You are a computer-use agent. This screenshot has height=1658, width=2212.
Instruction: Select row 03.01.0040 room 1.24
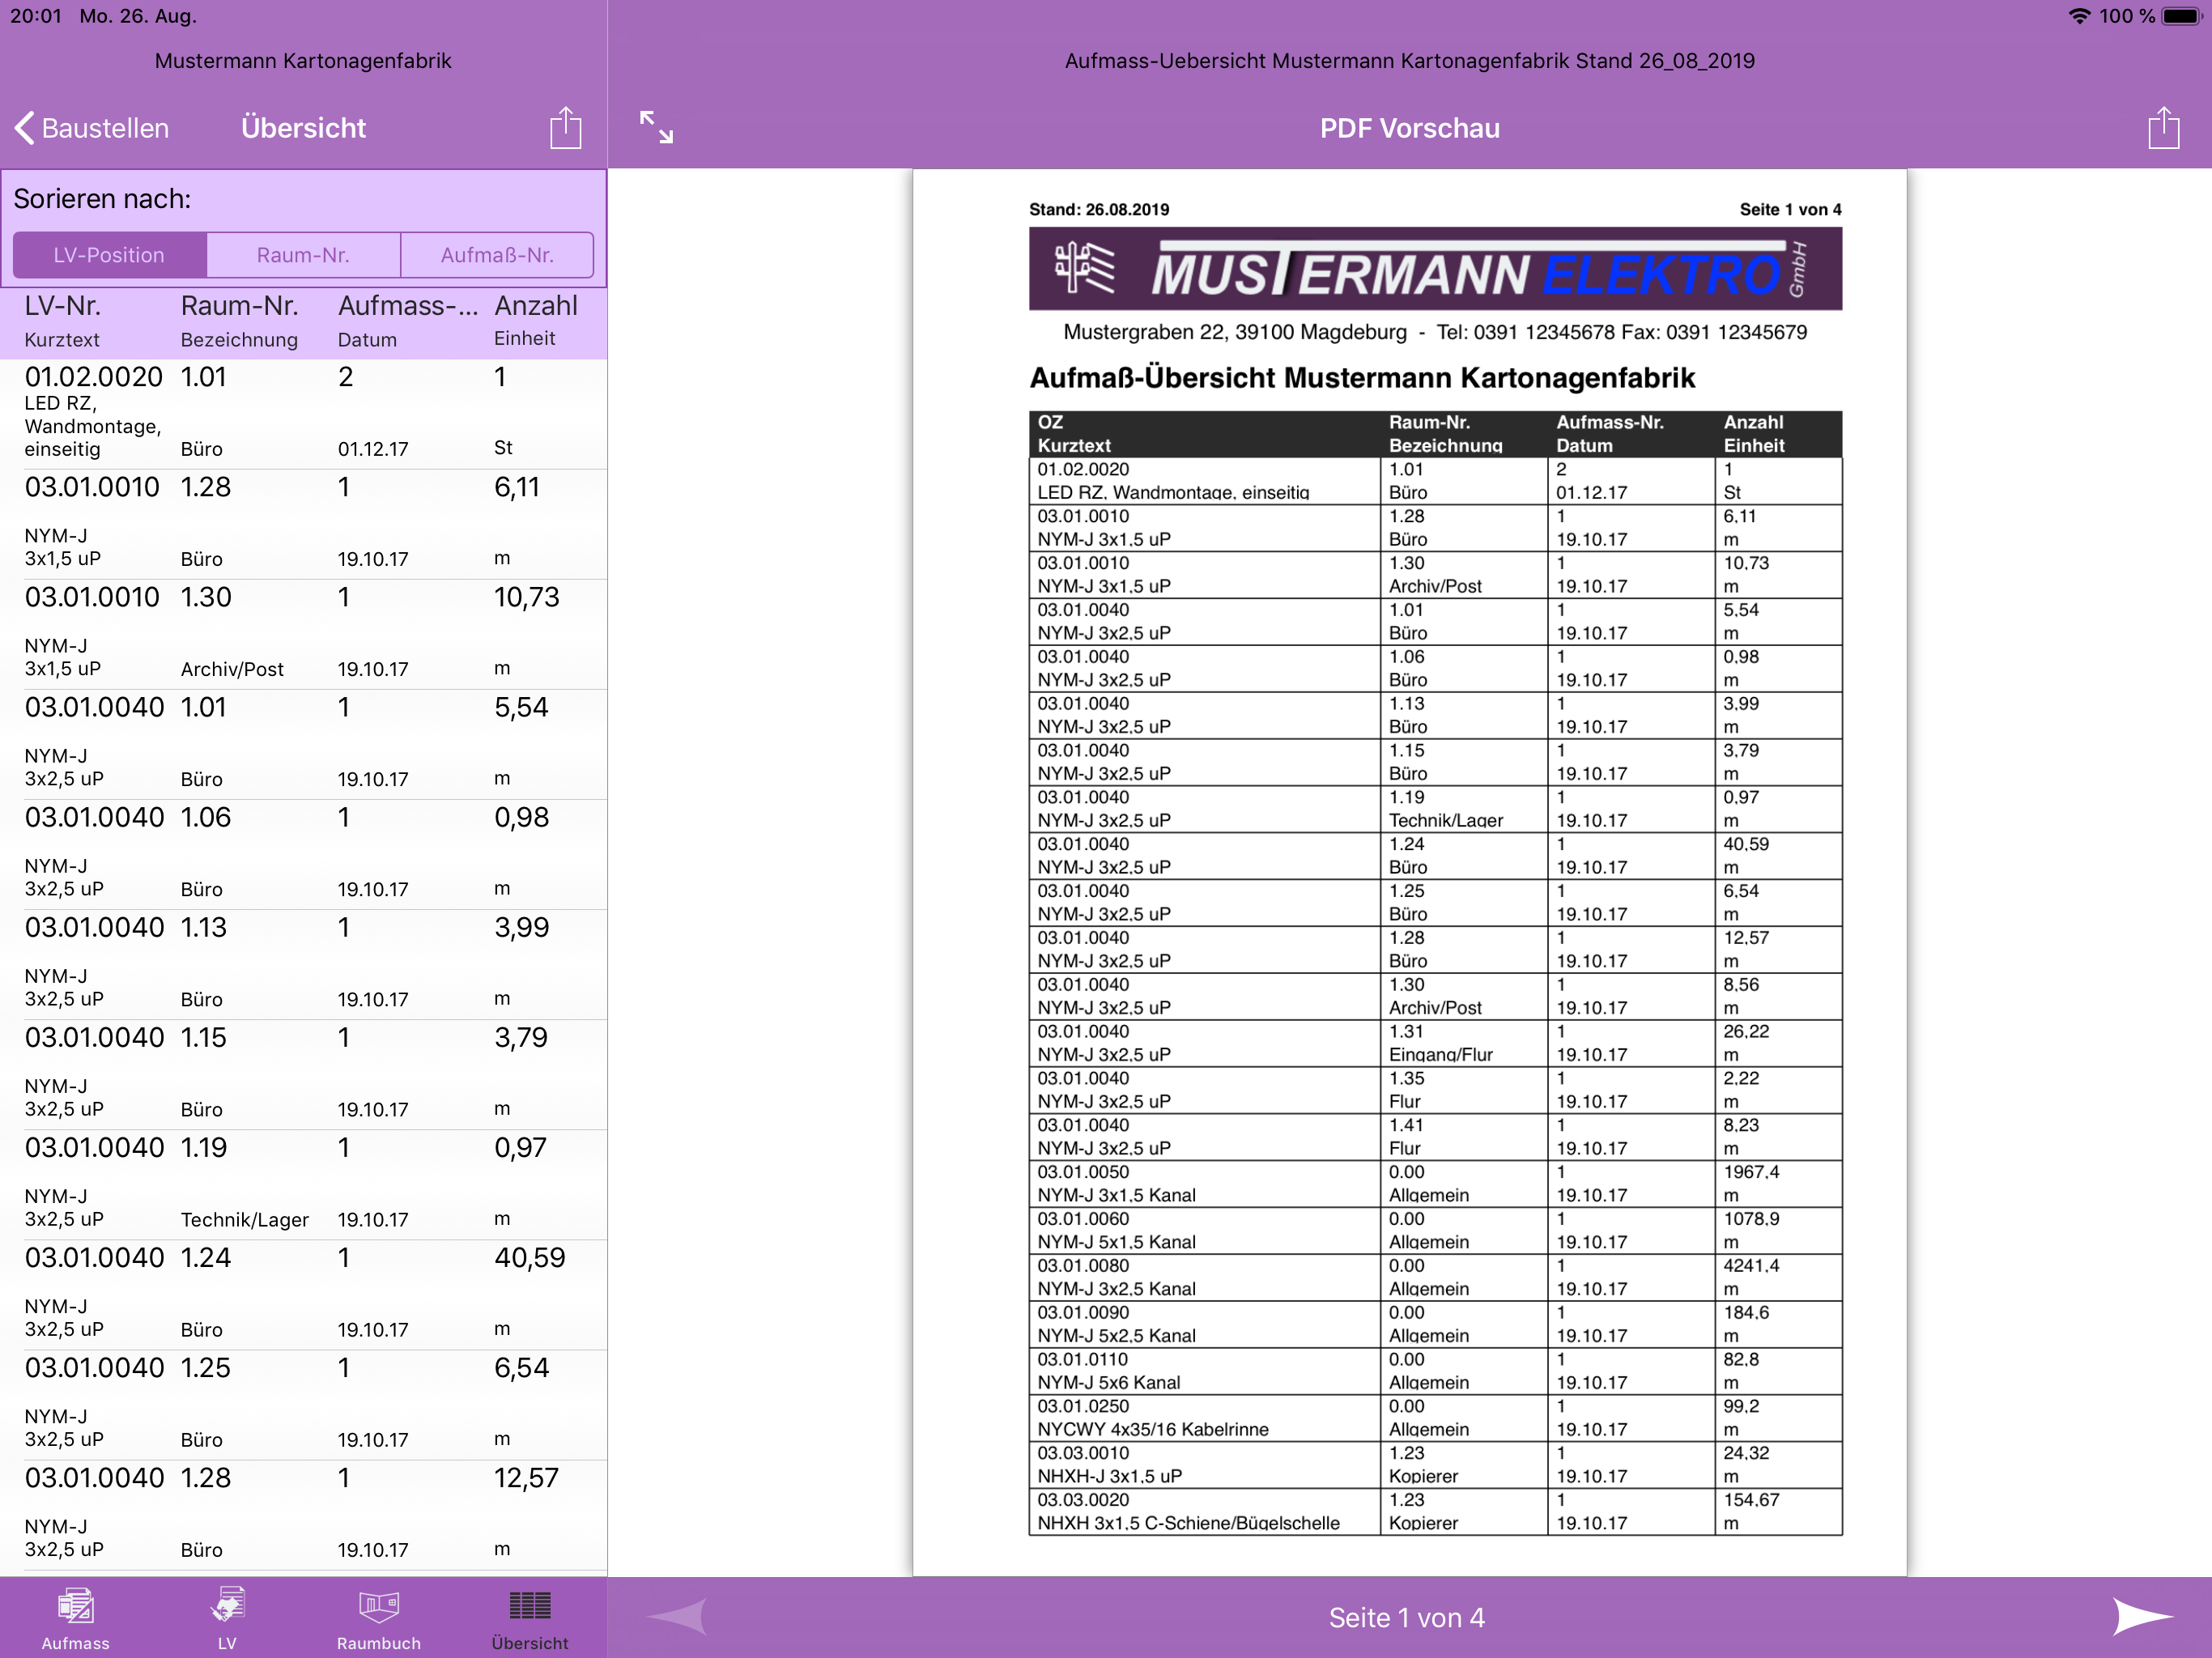(303, 1295)
